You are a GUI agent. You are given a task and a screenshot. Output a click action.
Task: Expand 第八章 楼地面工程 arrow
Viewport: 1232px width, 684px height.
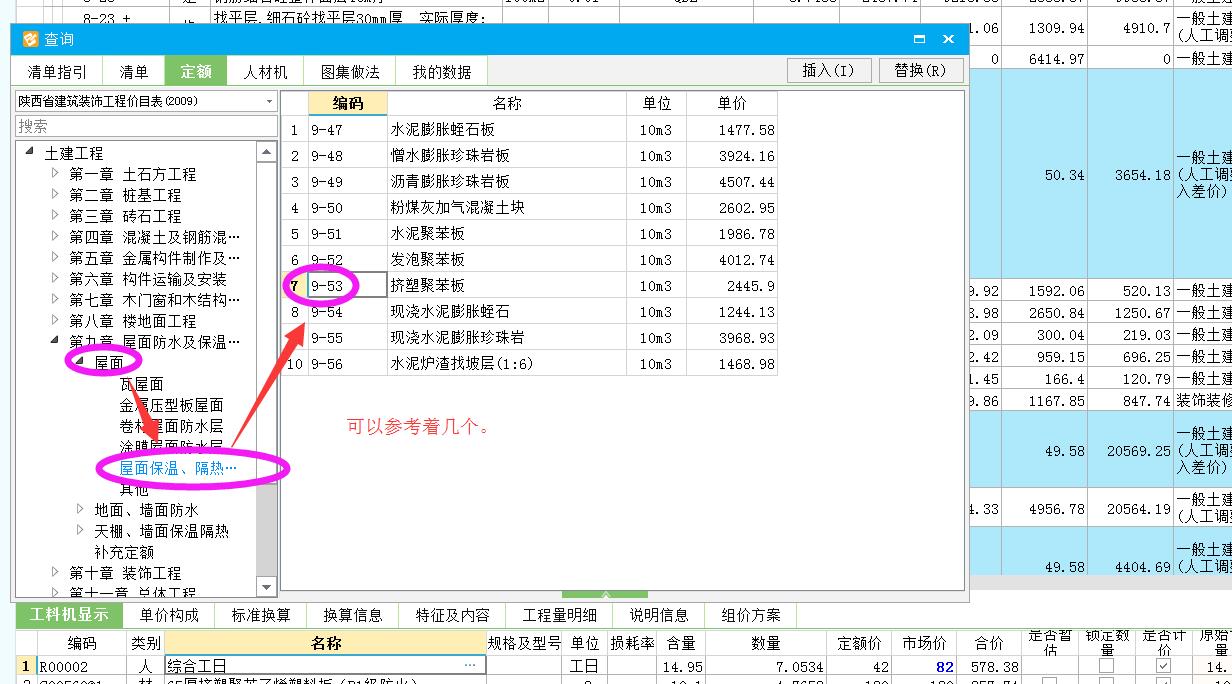(55, 320)
